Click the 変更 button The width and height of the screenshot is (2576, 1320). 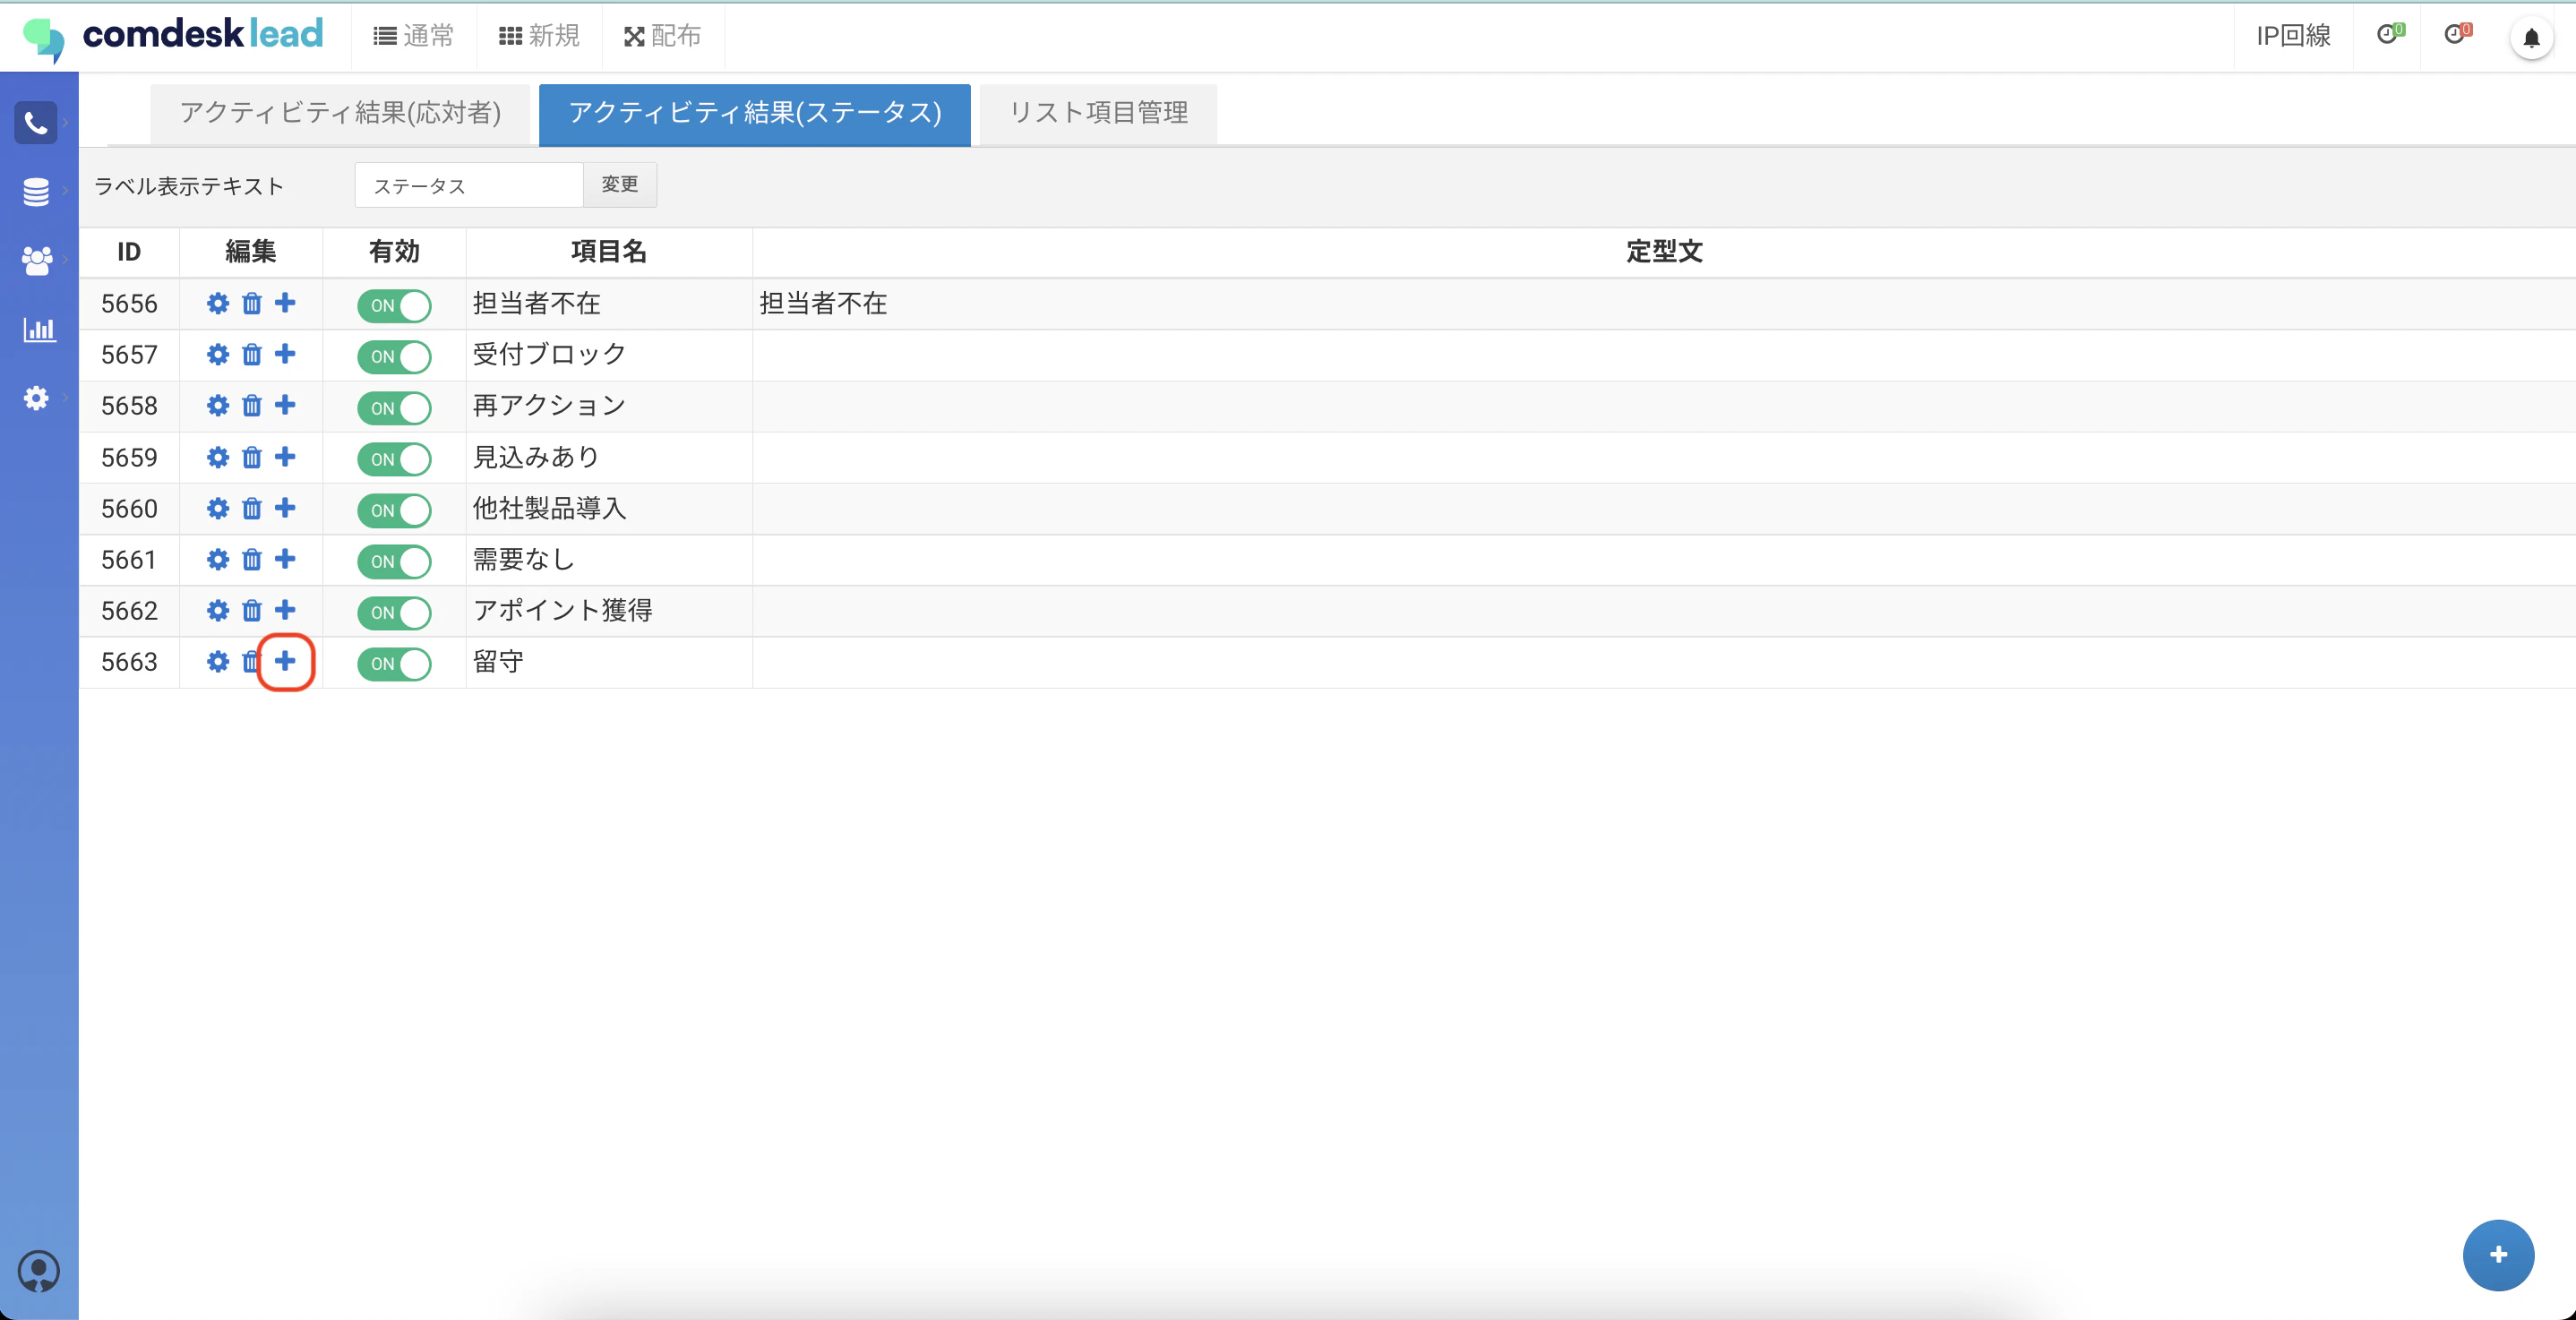tap(620, 184)
